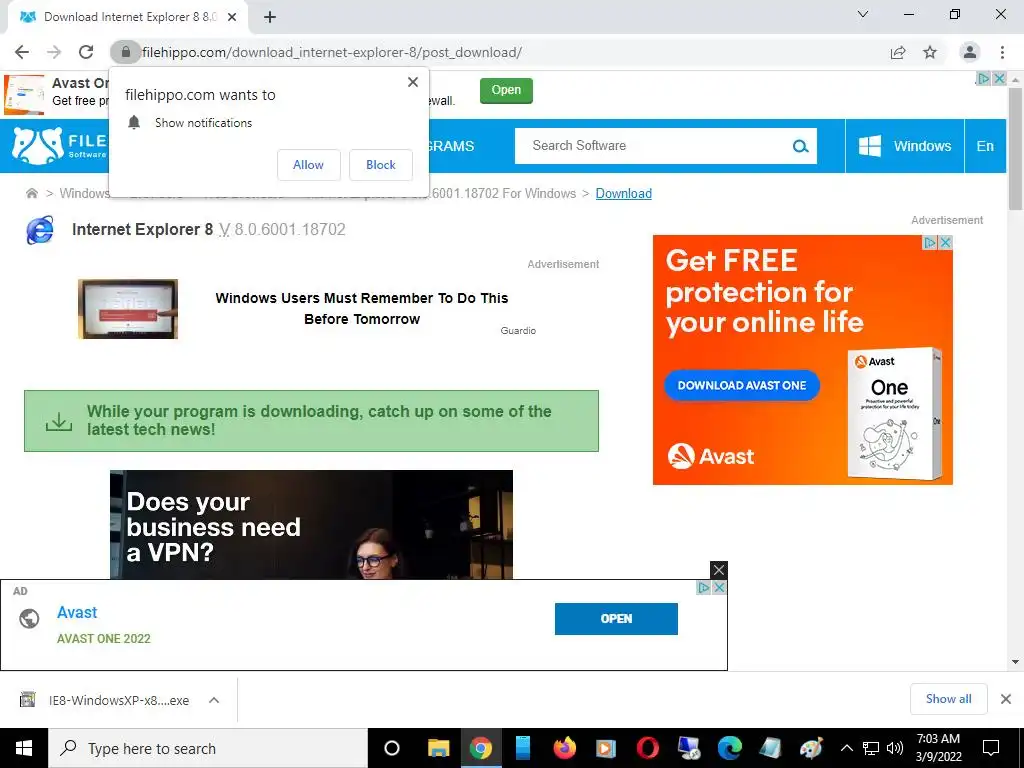
Task: Click the Internet Explorer logo icon
Action: [40, 230]
